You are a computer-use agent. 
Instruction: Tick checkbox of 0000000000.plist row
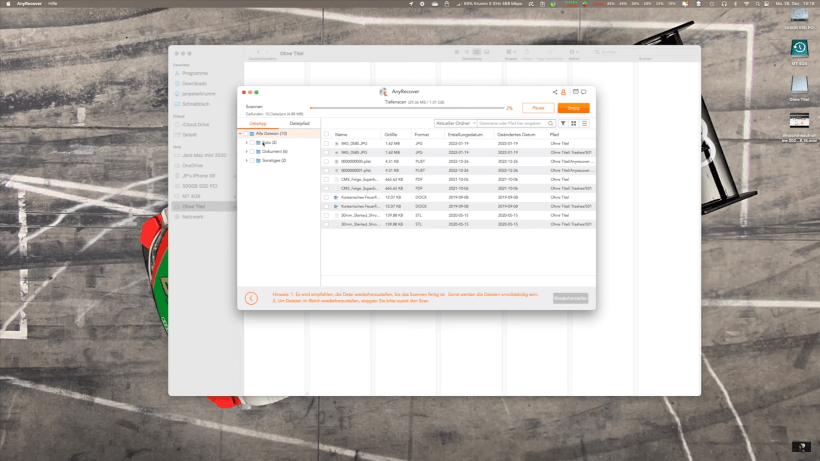(326, 162)
